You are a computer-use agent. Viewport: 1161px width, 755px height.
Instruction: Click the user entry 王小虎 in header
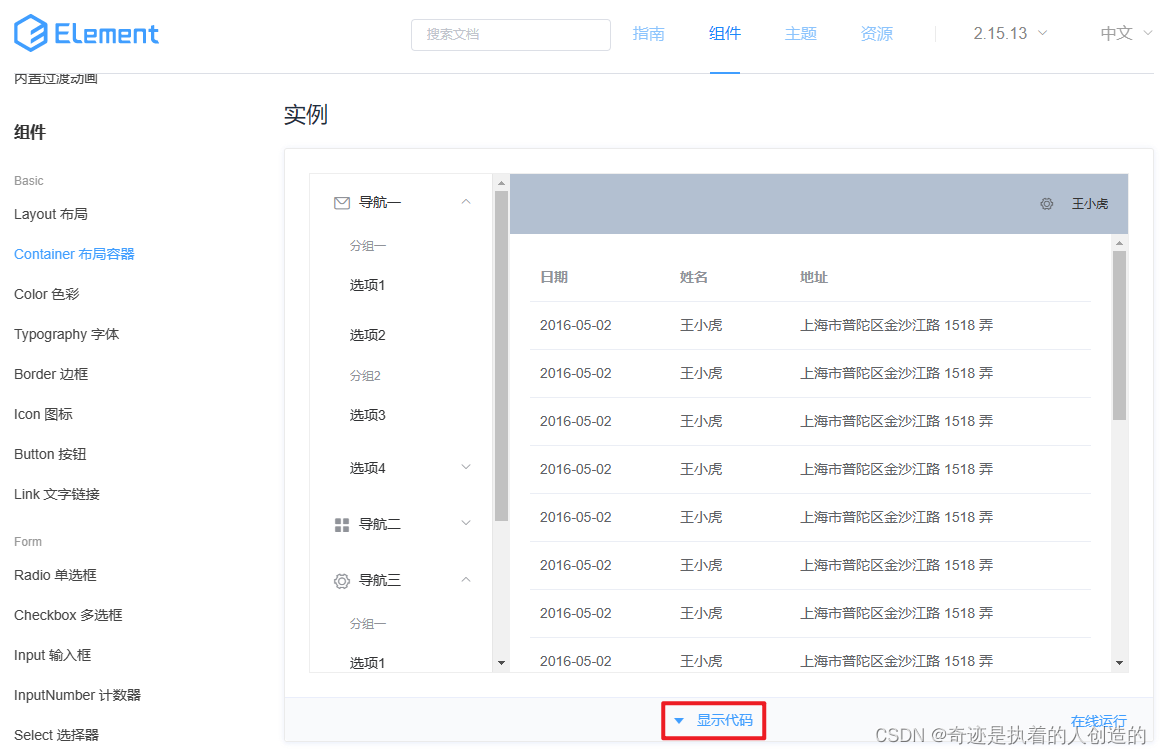[x=1089, y=203]
